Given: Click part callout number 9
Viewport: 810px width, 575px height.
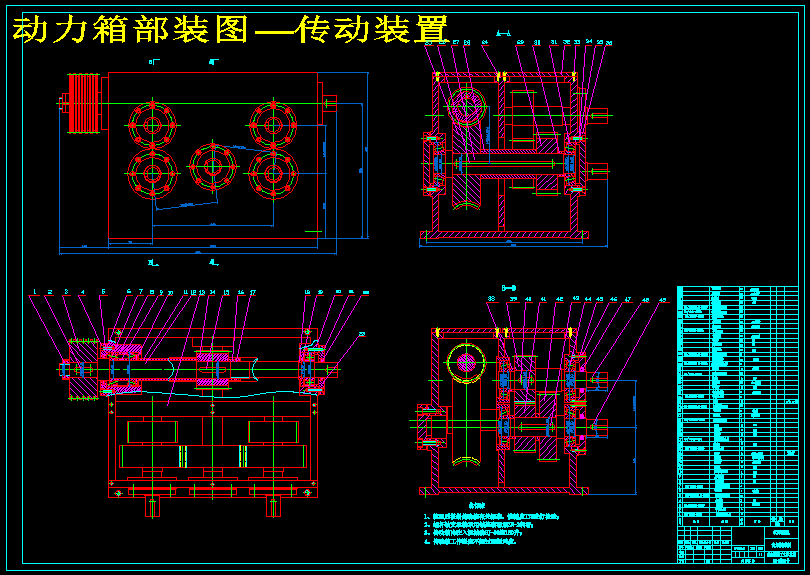Looking at the screenshot, I should pos(161,292).
